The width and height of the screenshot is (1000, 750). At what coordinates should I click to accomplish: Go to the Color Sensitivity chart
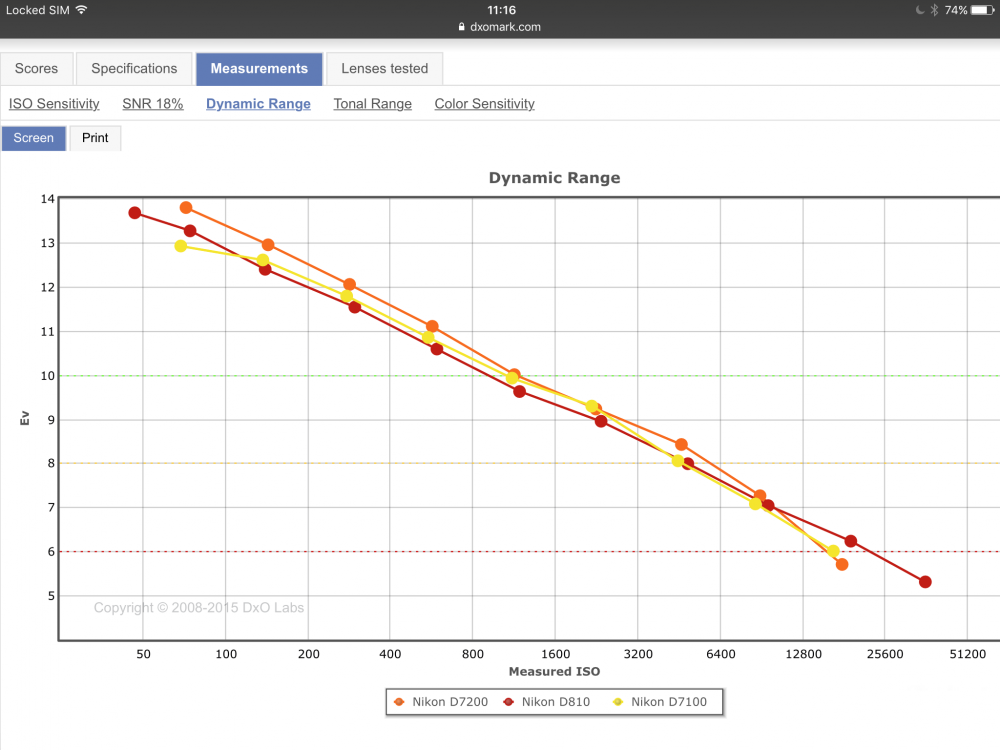[x=485, y=103]
